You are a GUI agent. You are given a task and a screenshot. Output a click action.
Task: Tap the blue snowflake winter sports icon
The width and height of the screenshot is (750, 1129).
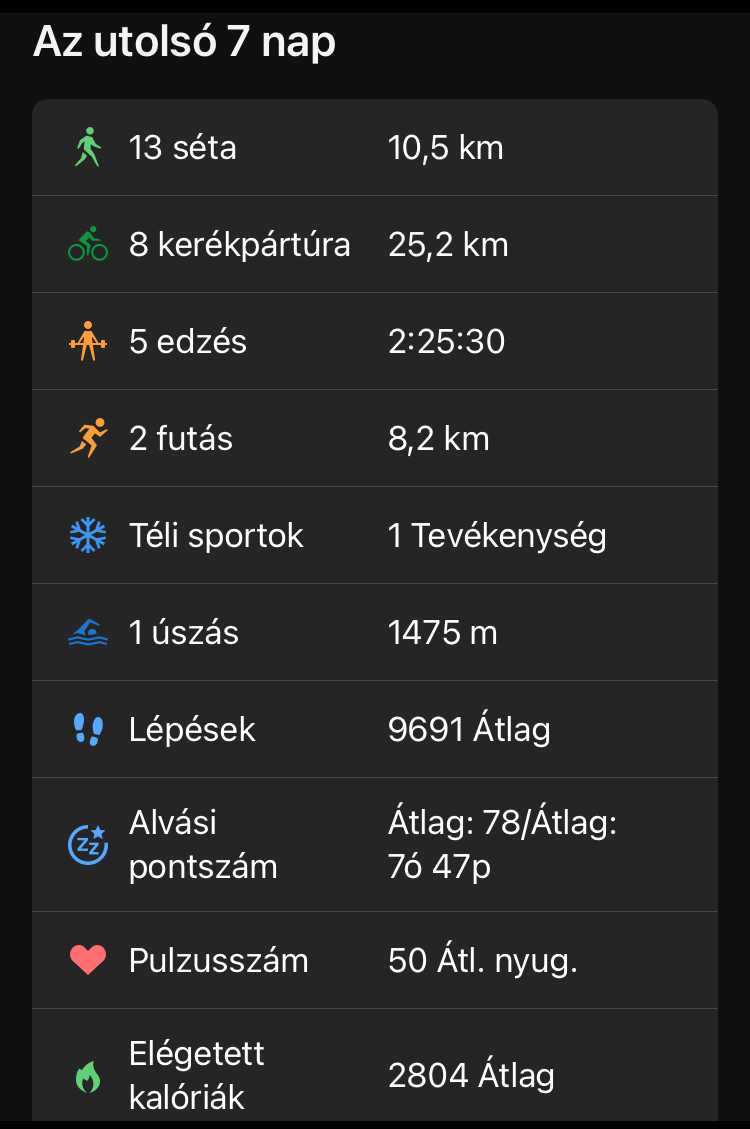pos(88,536)
